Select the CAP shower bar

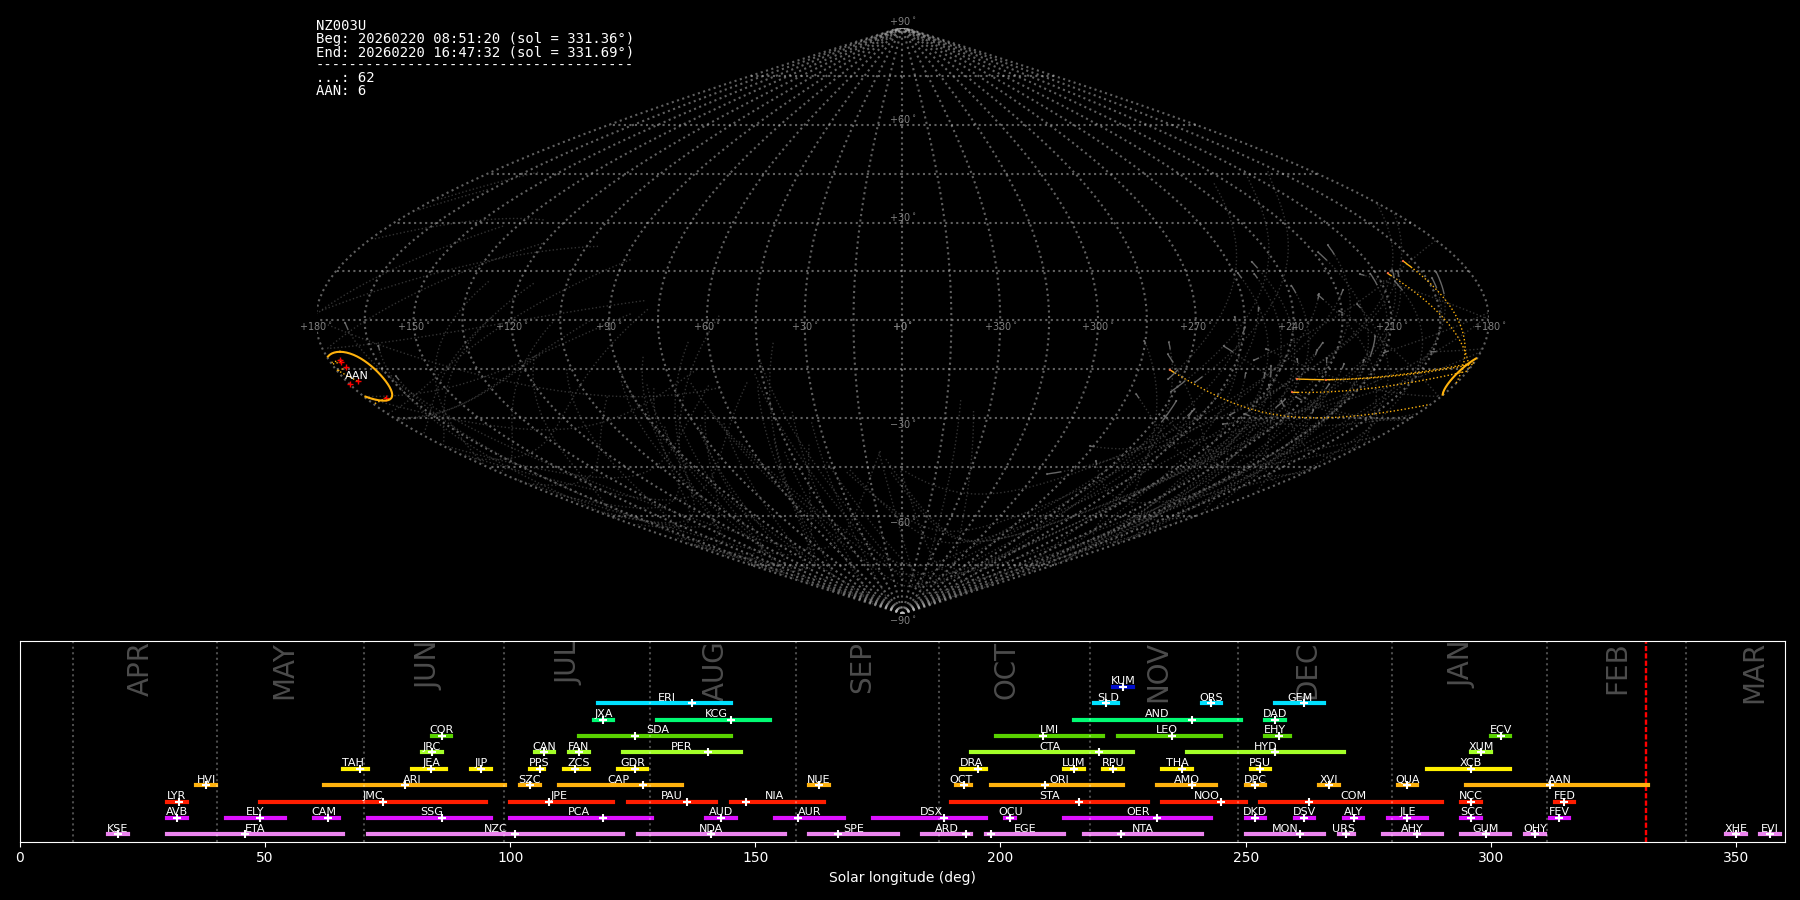click(620, 785)
